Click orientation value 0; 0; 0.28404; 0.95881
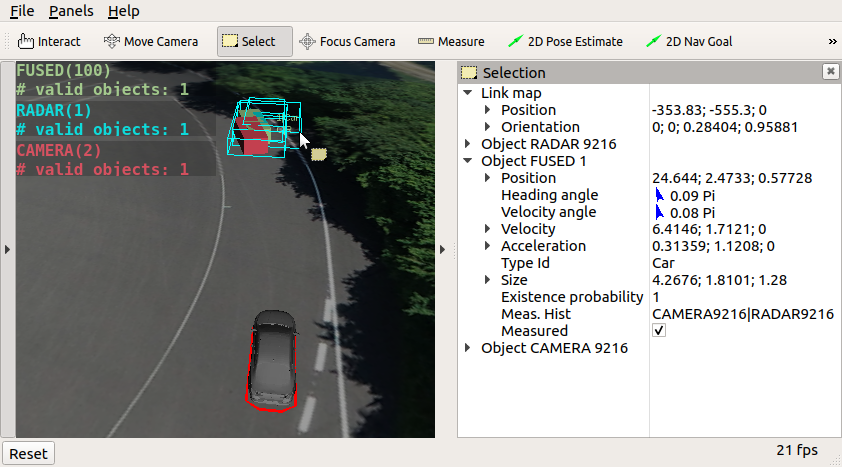842x467 pixels. pyautogui.click(x=724, y=127)
